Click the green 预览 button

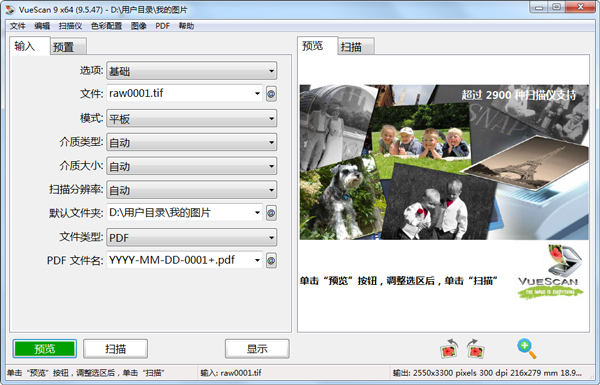click(45, 349)
